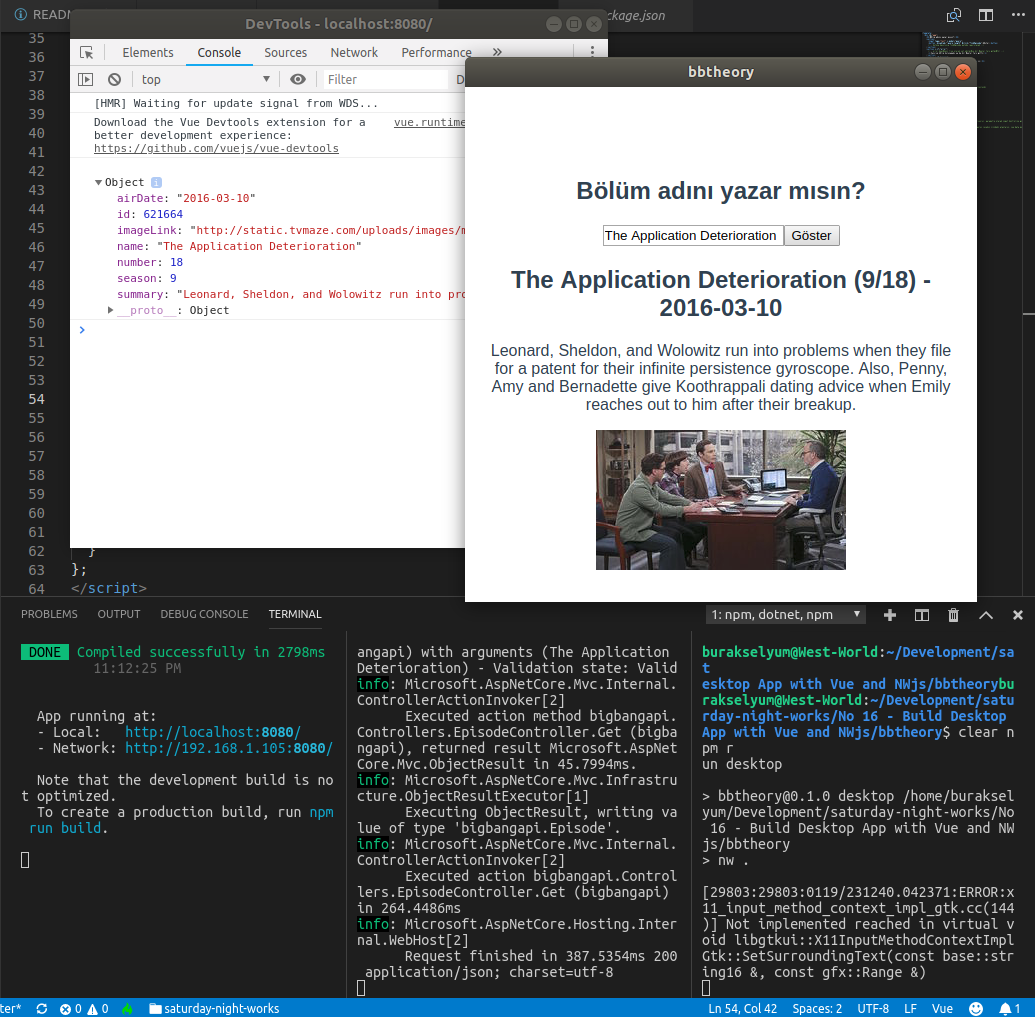
Task: Switch to the Network tab in DevTools
Action: point(354,53)
